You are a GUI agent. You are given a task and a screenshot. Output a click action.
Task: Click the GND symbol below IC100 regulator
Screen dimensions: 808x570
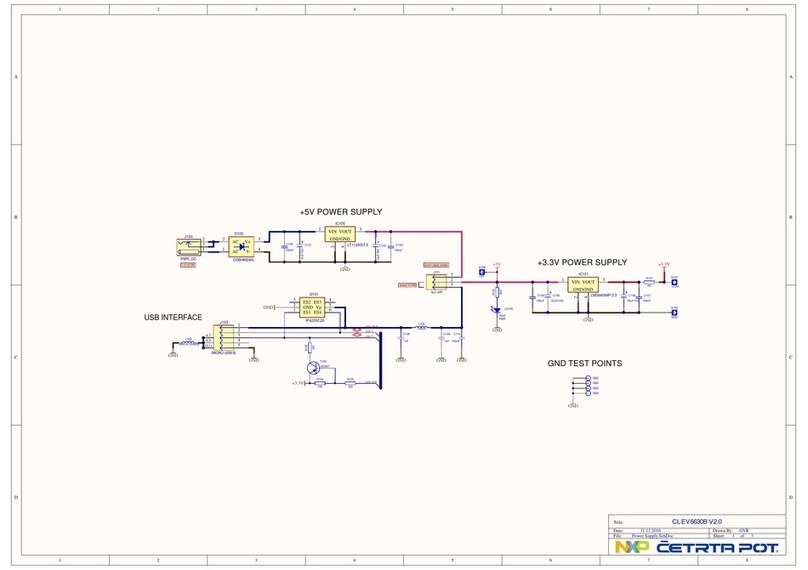click(345, 269)
